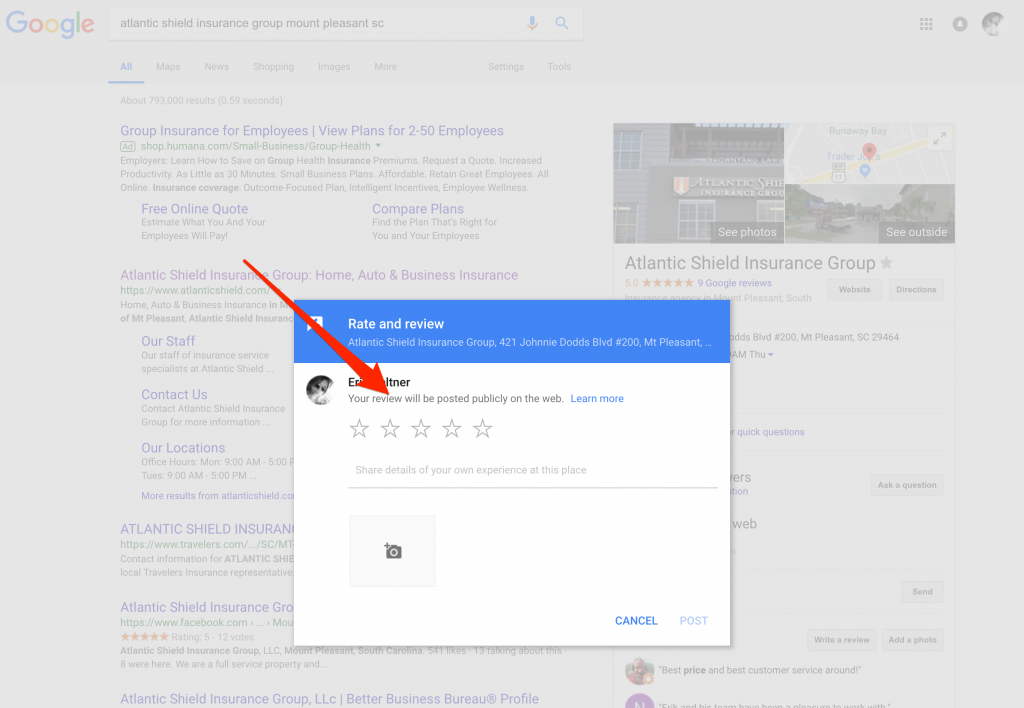Image resolution: width=1024 pixels, height=708 pixels.
Task: Open More results from atlanticshield link
Action: [x=217, y=496]
